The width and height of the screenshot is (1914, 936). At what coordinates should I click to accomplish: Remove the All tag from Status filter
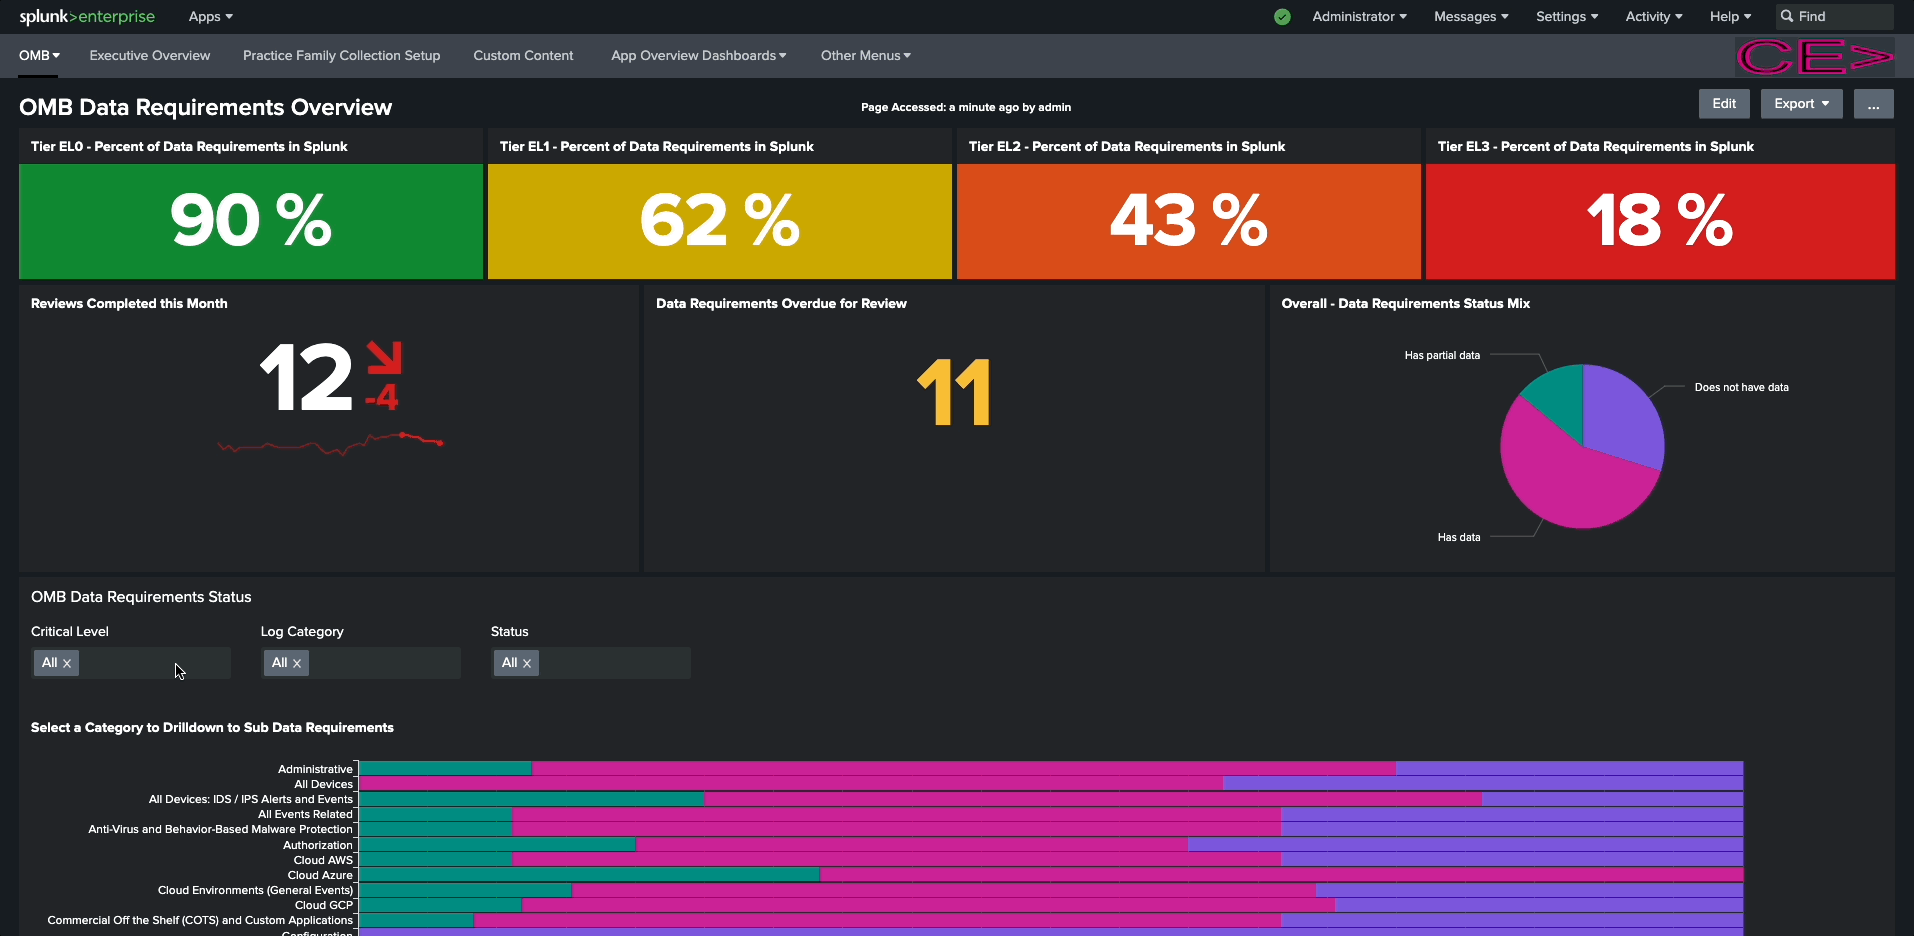527,664
